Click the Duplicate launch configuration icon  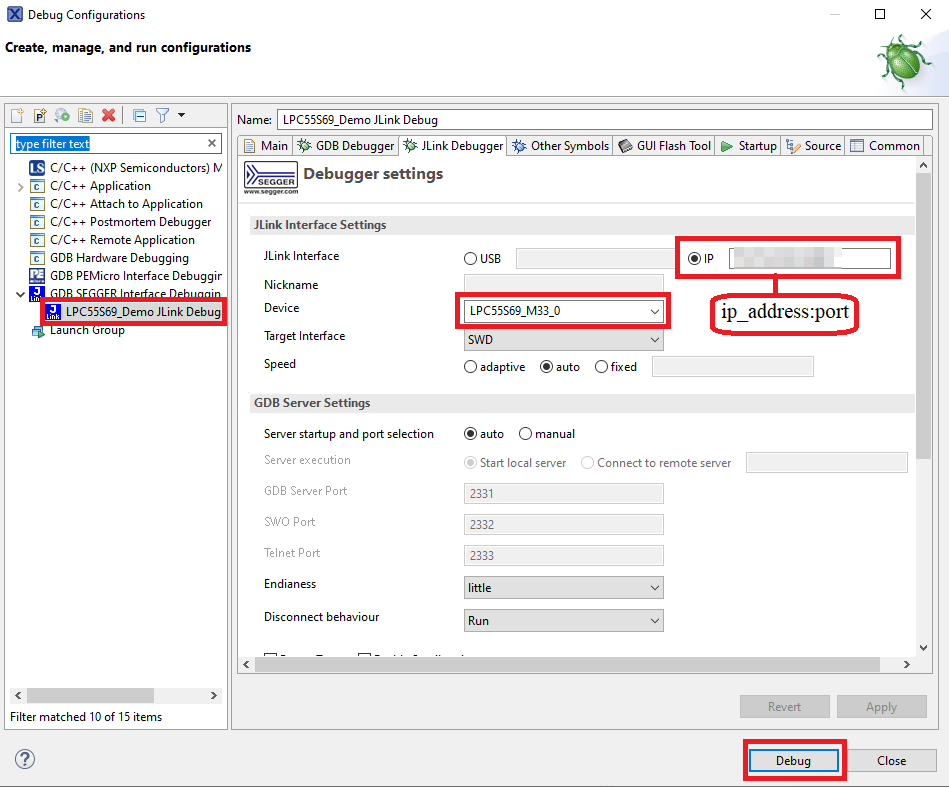[x=85, y=115]
